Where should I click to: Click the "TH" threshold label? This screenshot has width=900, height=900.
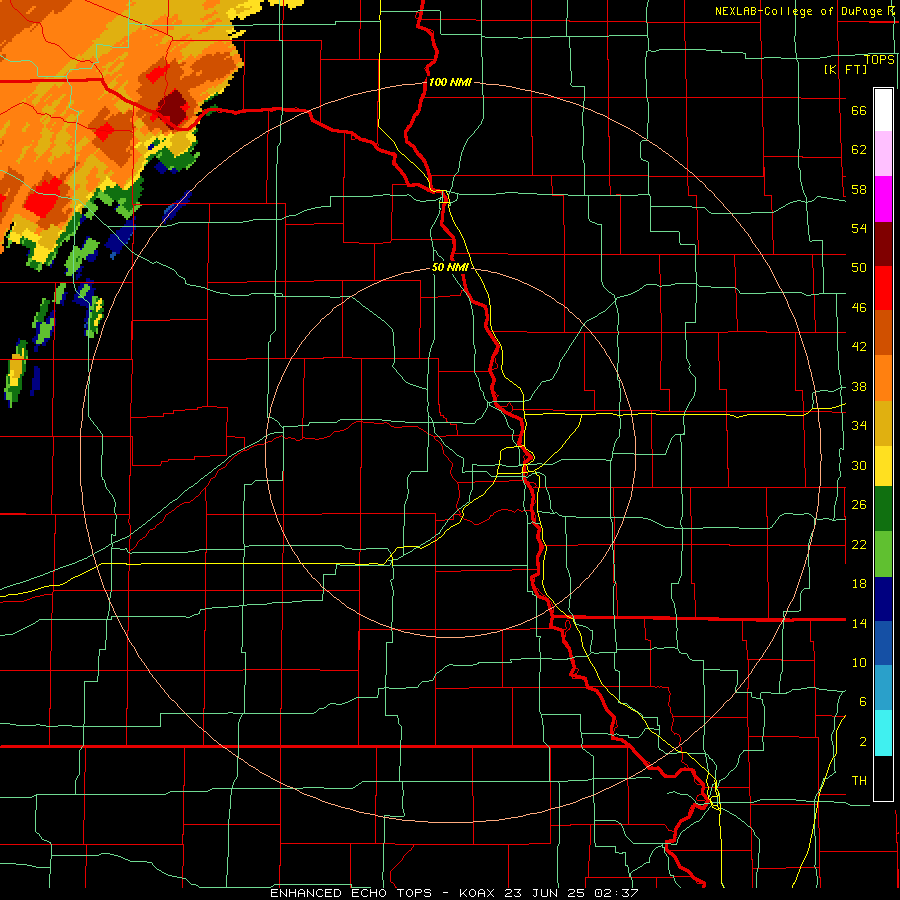point(859,781)
